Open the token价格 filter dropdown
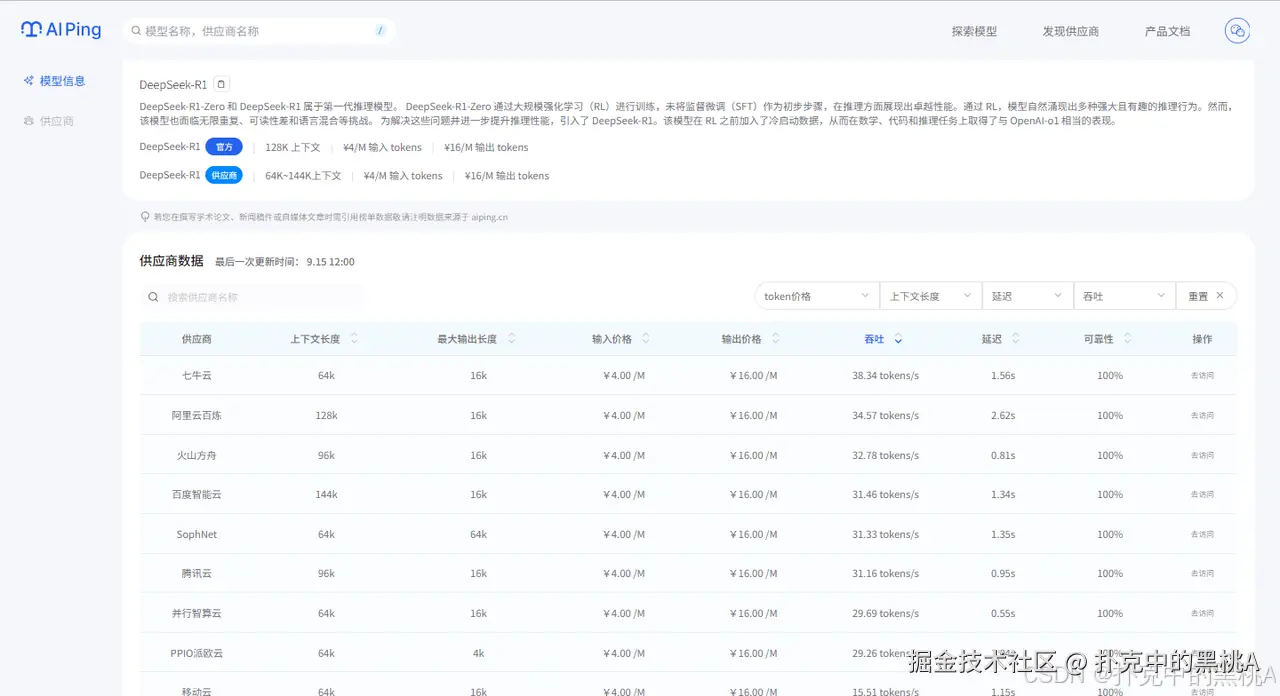The height and width of the screenshot is (696, 1280). pyautogui.click(x=816, y=296)
